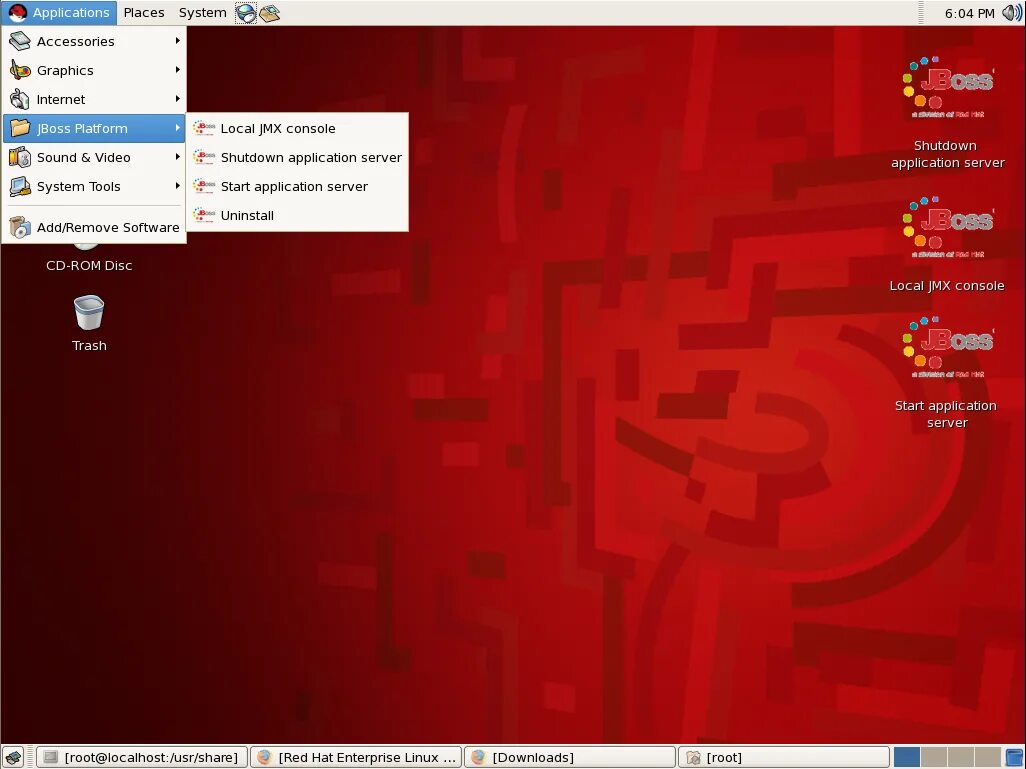Switch to the root file browser window
1026x769 pixels.
tap(784, 757)
